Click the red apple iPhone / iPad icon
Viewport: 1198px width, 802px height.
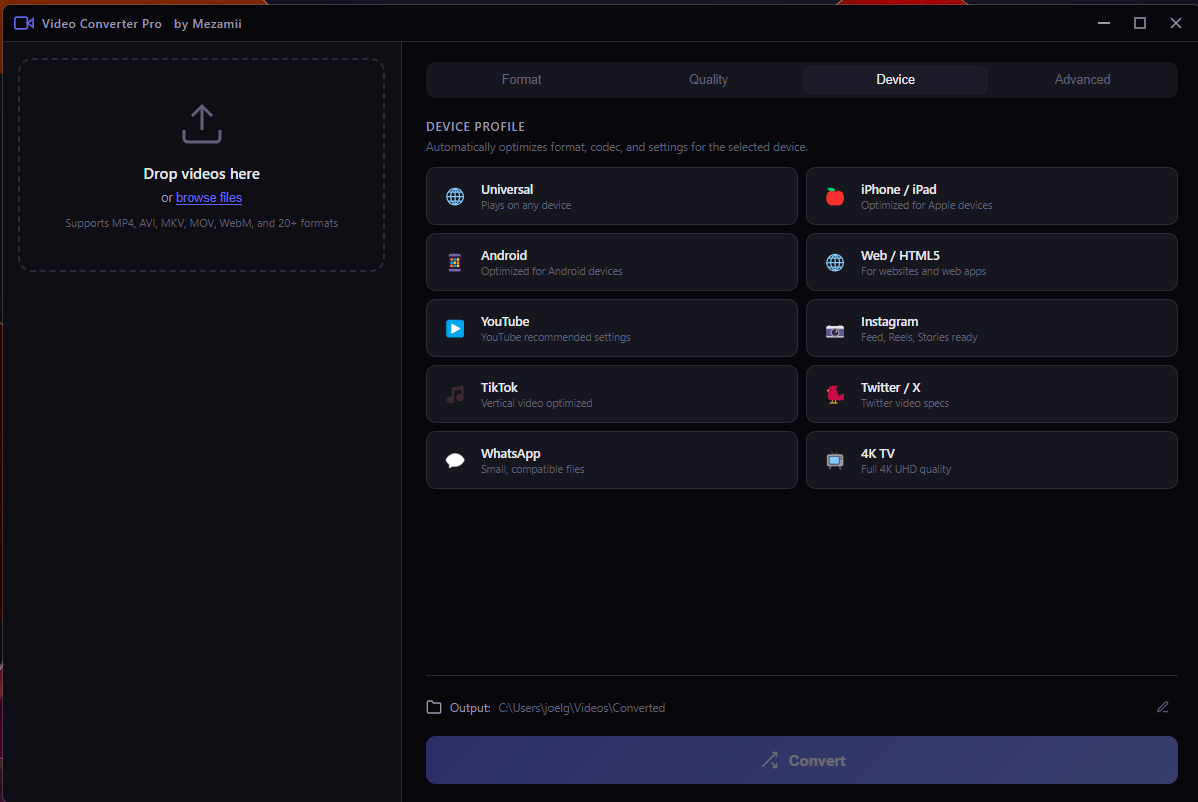pyautogui.click(x=835, y=196)
